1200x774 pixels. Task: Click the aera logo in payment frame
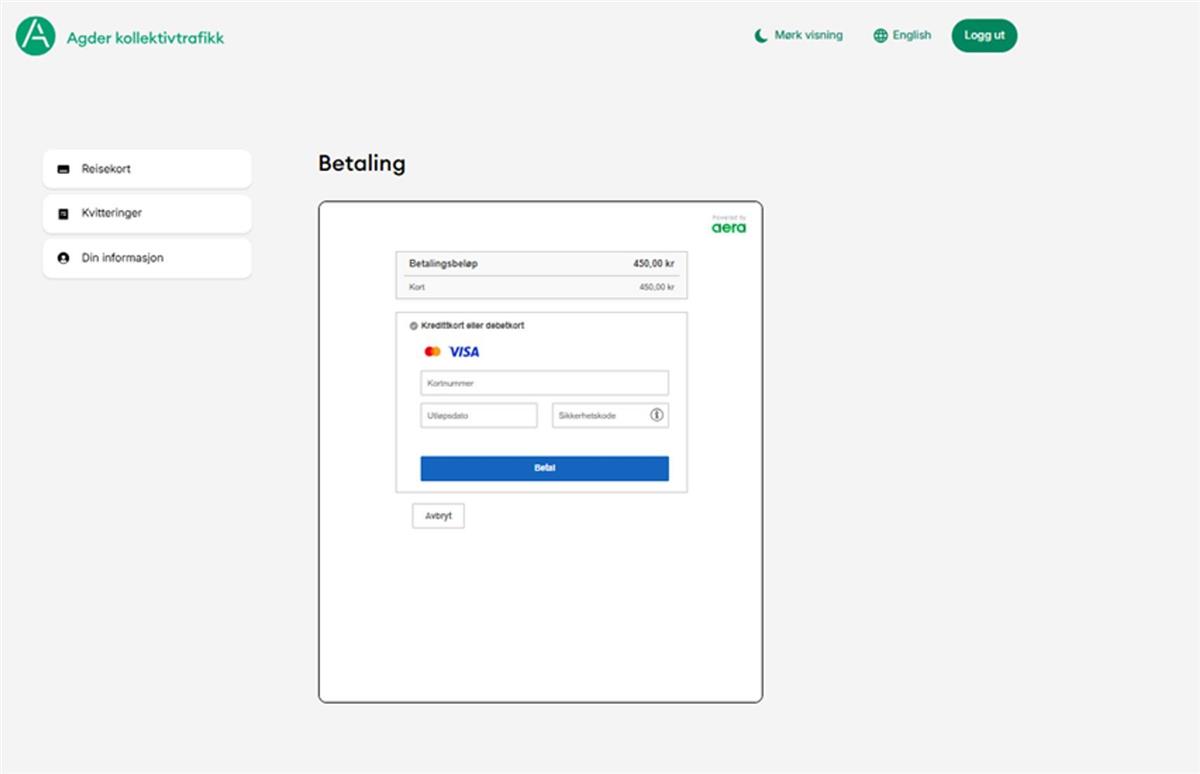pos(728,227)
